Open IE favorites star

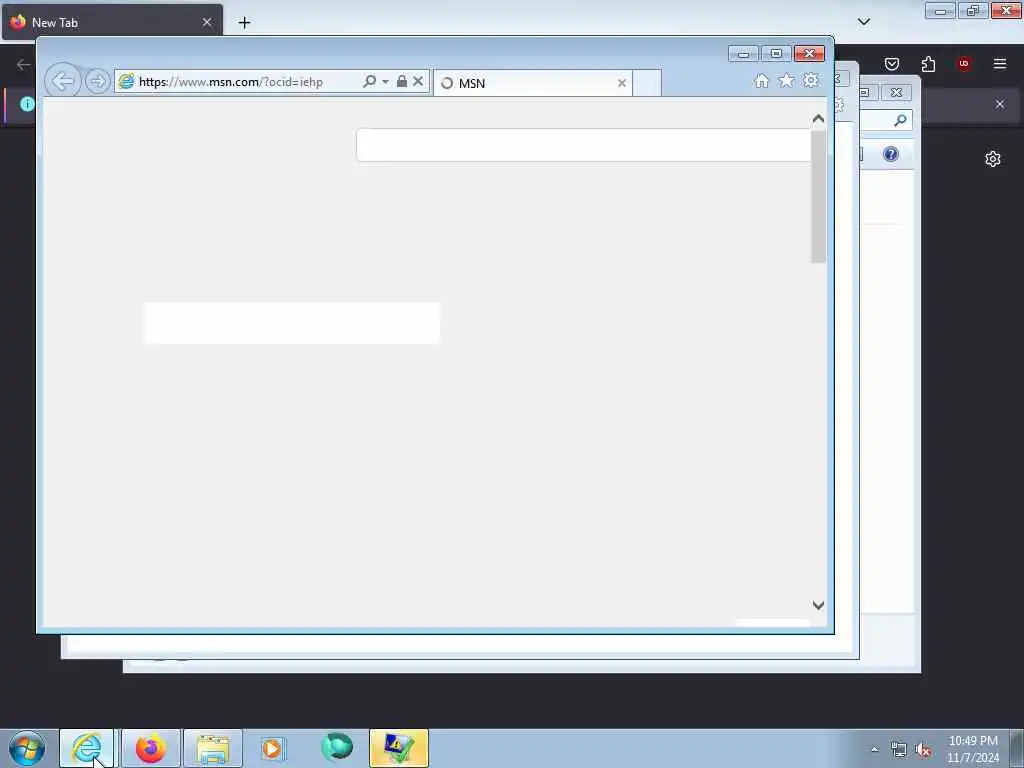point(786,80)
